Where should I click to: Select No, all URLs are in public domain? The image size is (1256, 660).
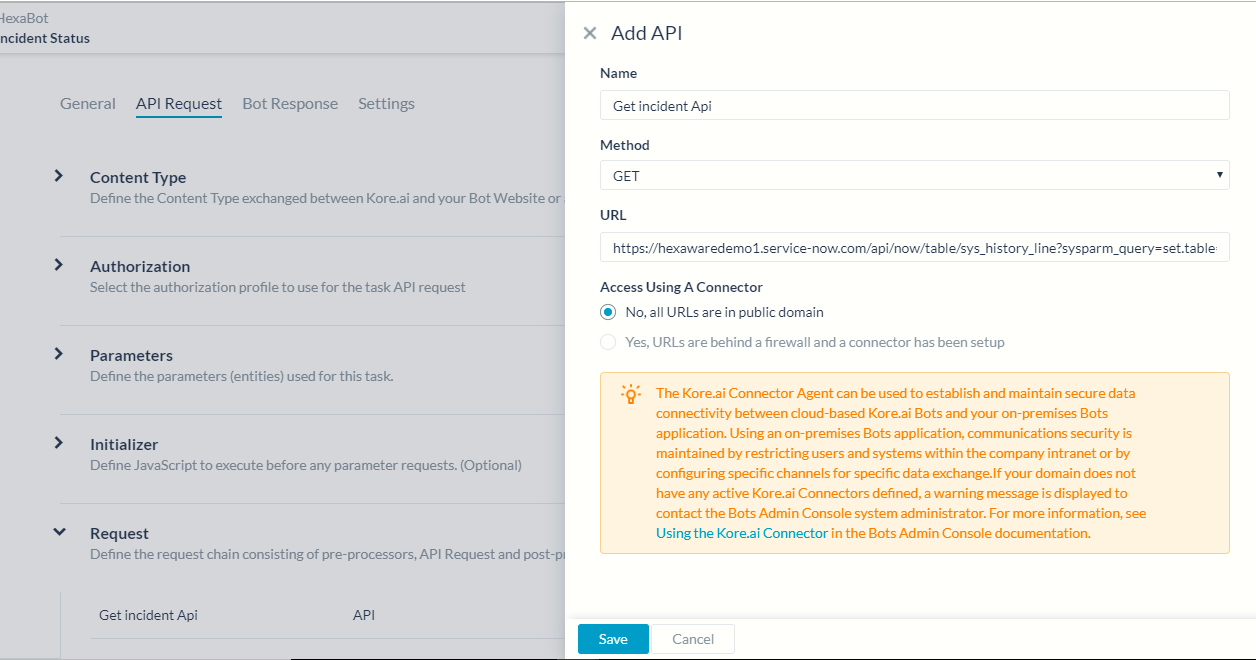(x=608, y=312)
